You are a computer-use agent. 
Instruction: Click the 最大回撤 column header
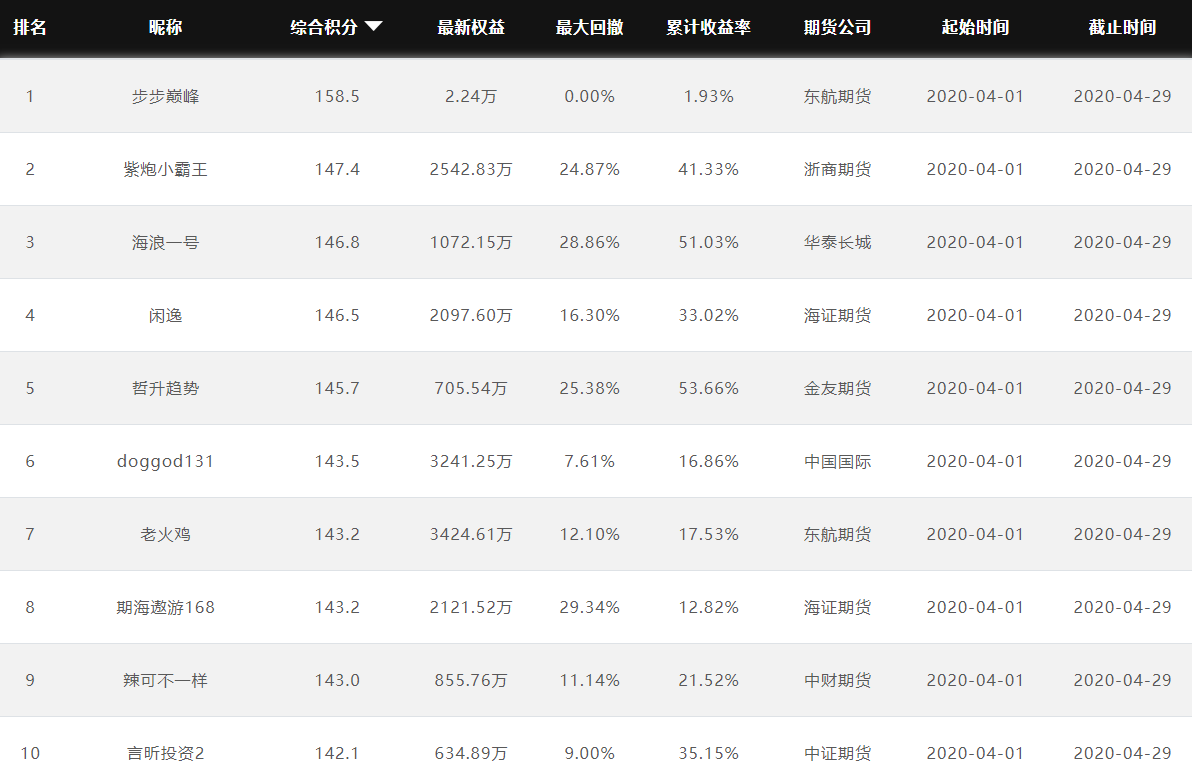click(590, 27)
